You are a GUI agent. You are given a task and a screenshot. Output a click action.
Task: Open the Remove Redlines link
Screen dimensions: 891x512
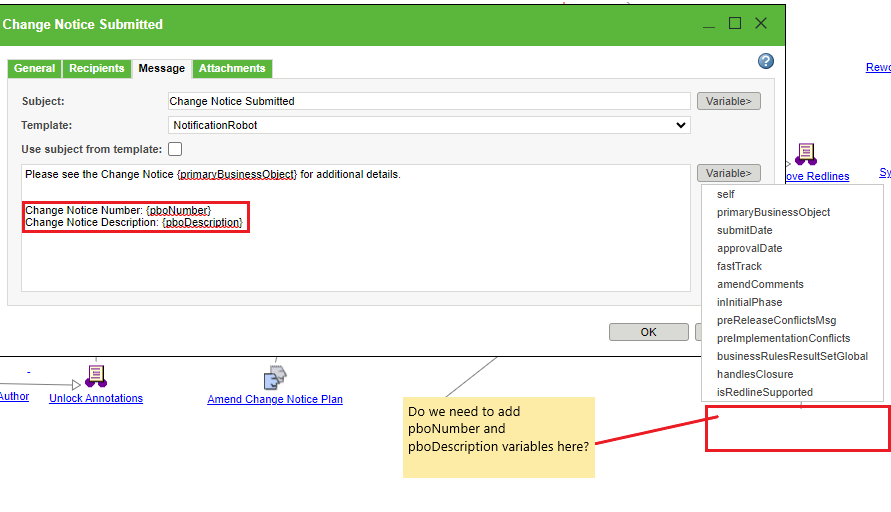coord(817,176)
